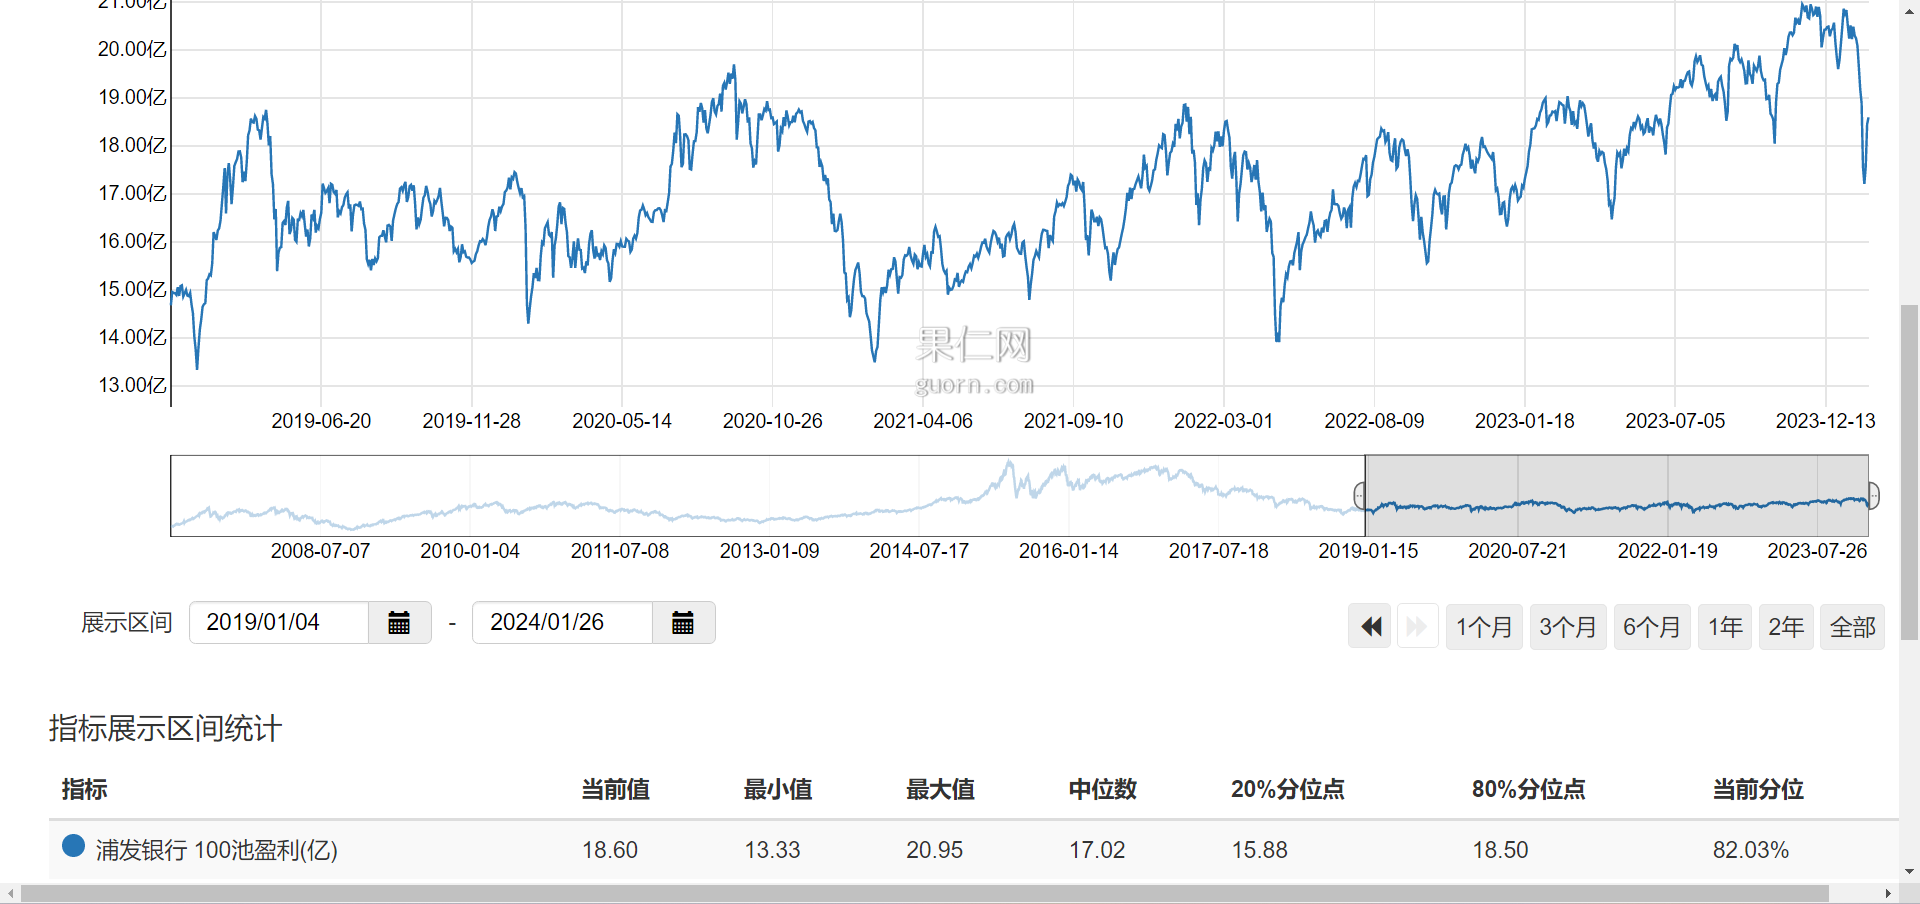Screen dimensions: 1920x904
Task: Click the horizontal scrollbar left arrow
Action: tap(10, 893)
